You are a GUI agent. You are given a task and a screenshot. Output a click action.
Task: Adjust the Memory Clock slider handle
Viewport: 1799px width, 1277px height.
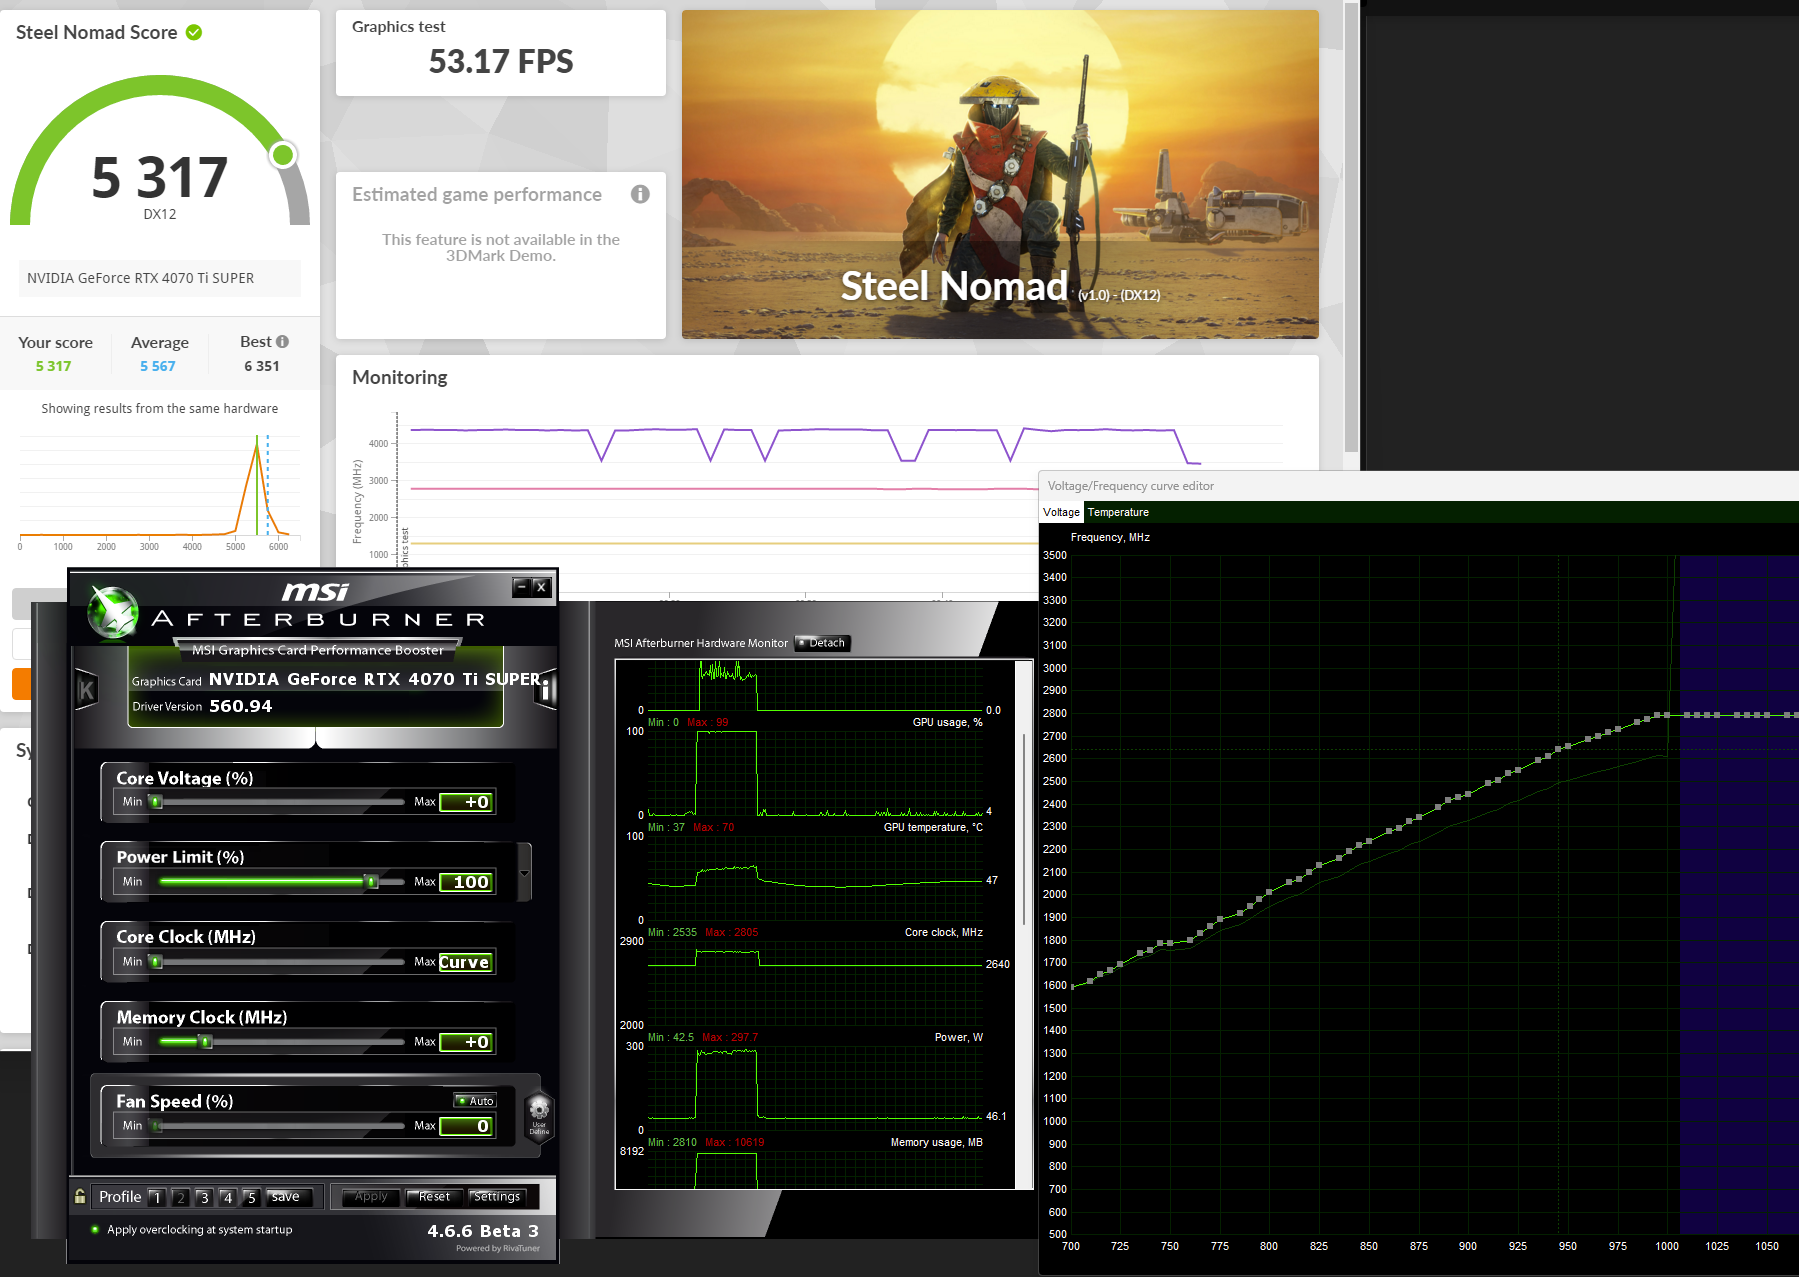(x=206, y=1041)
